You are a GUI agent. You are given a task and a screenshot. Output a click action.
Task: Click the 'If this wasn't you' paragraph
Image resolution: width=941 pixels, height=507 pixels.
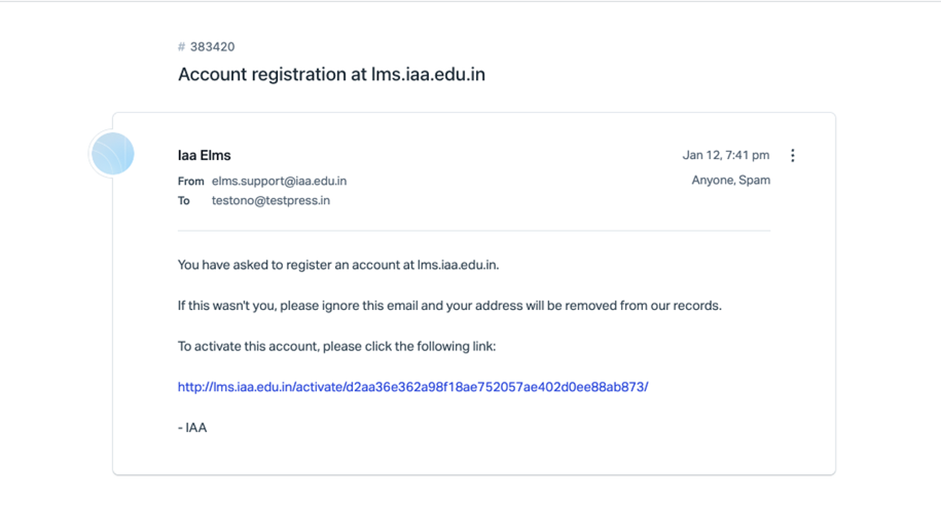click(x=449, y=306)
